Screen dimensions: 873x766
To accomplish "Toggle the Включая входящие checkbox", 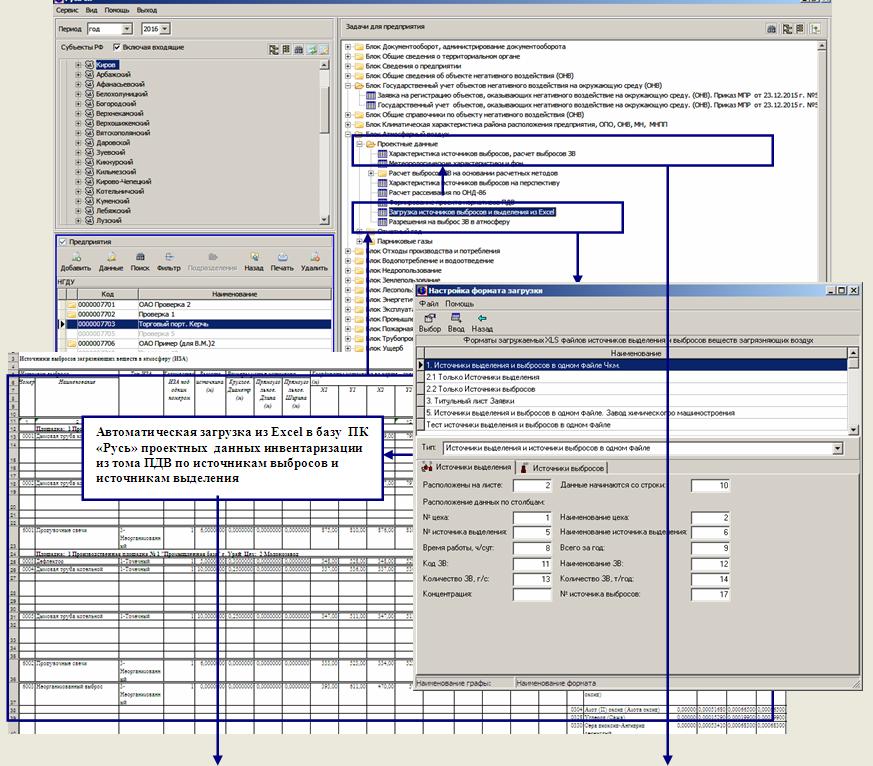I will 117,47.
